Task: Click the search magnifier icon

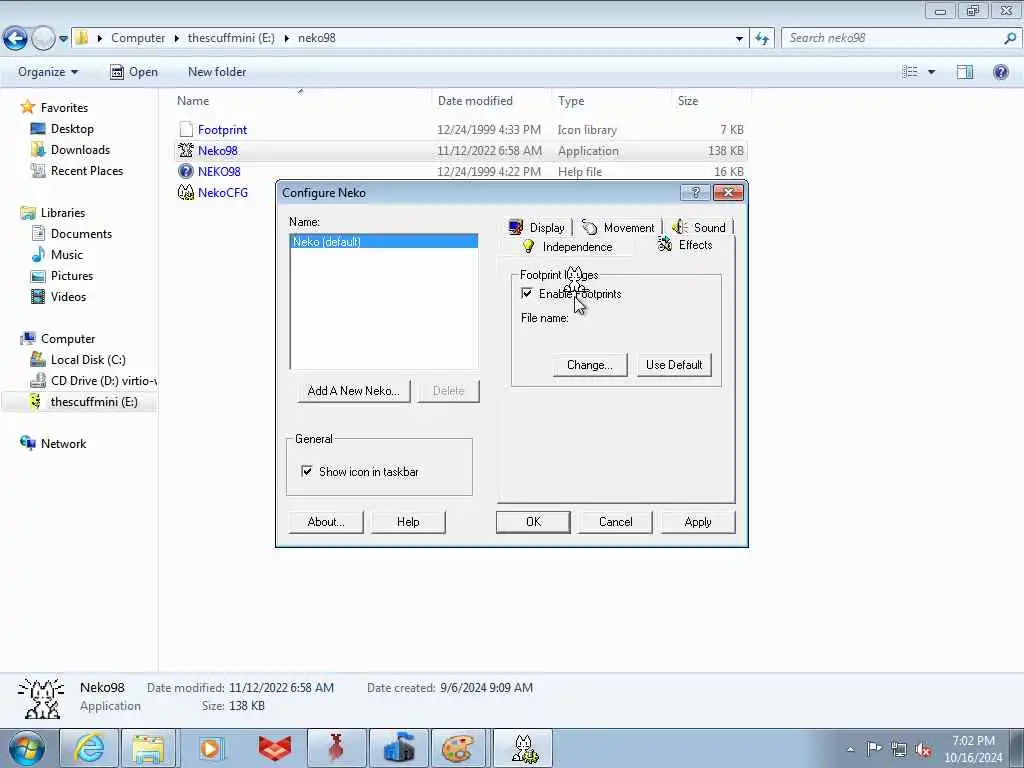Action: point(1010,39)
